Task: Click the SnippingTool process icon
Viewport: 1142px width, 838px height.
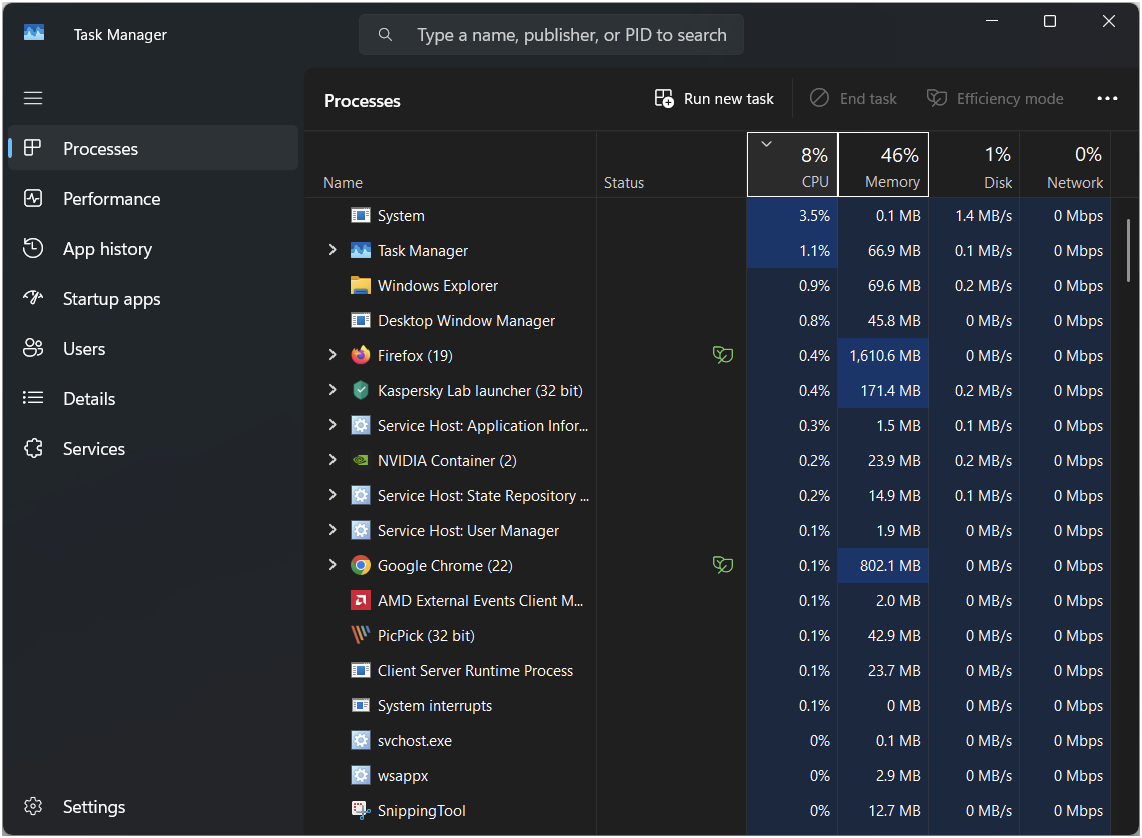Action: (361, 810)
